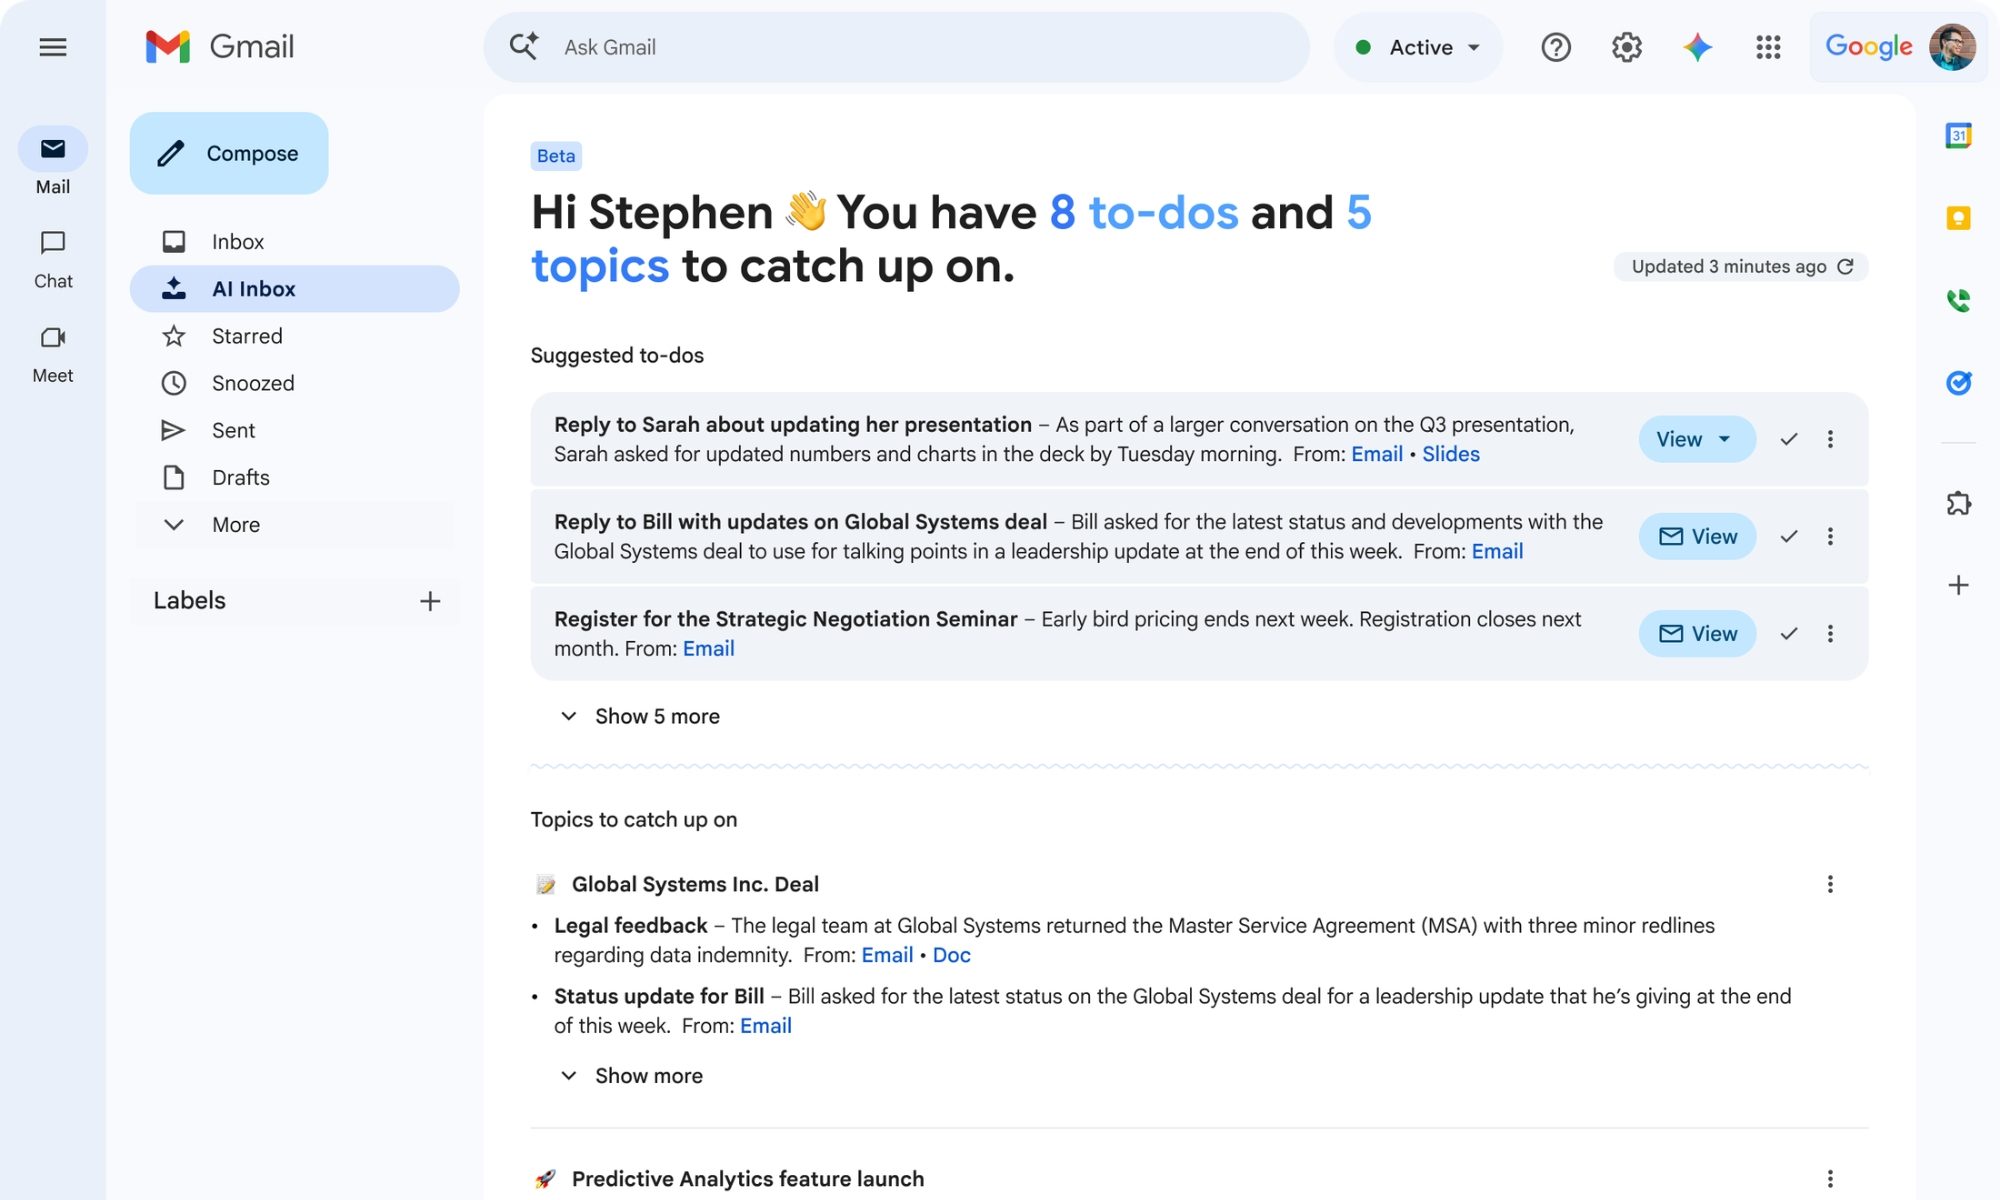This screenshot has width=2000, height=1200.
Task: Select Starred in the left sidebar
Action: pyautogui.click(x=247, y=336)
